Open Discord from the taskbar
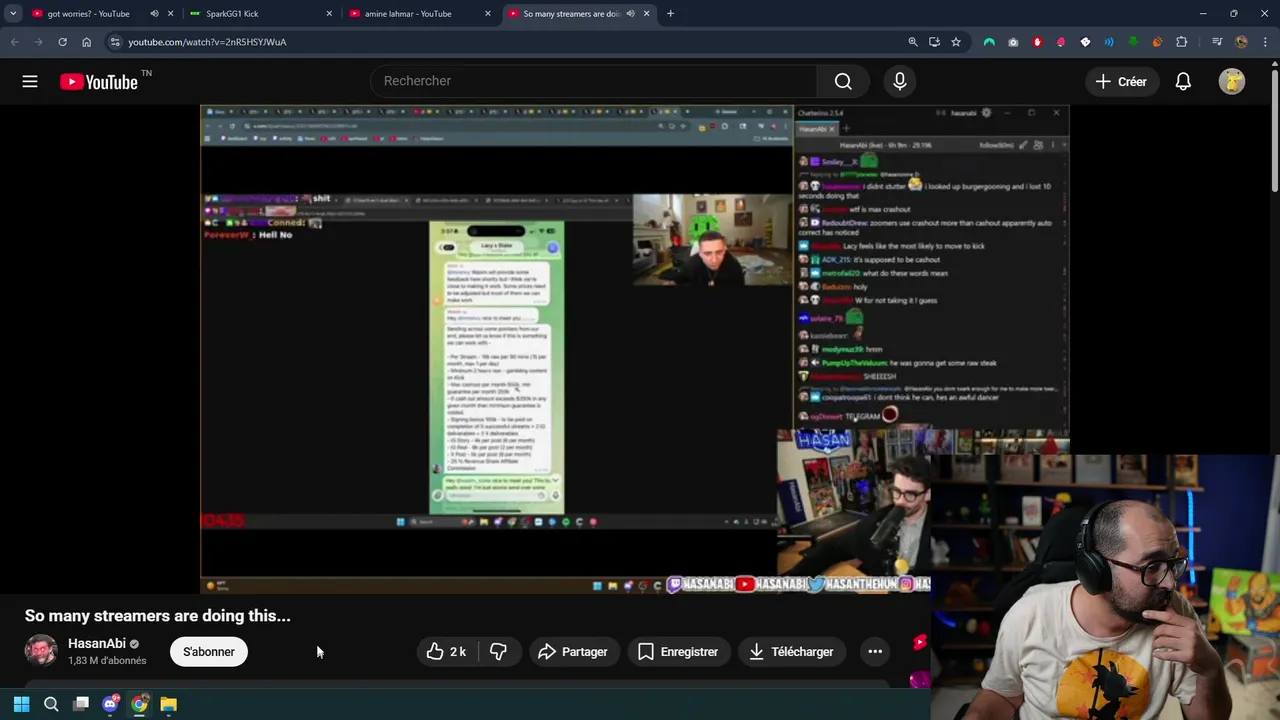The width and height of the screenshot is (1280, 720). click(110, 704)
